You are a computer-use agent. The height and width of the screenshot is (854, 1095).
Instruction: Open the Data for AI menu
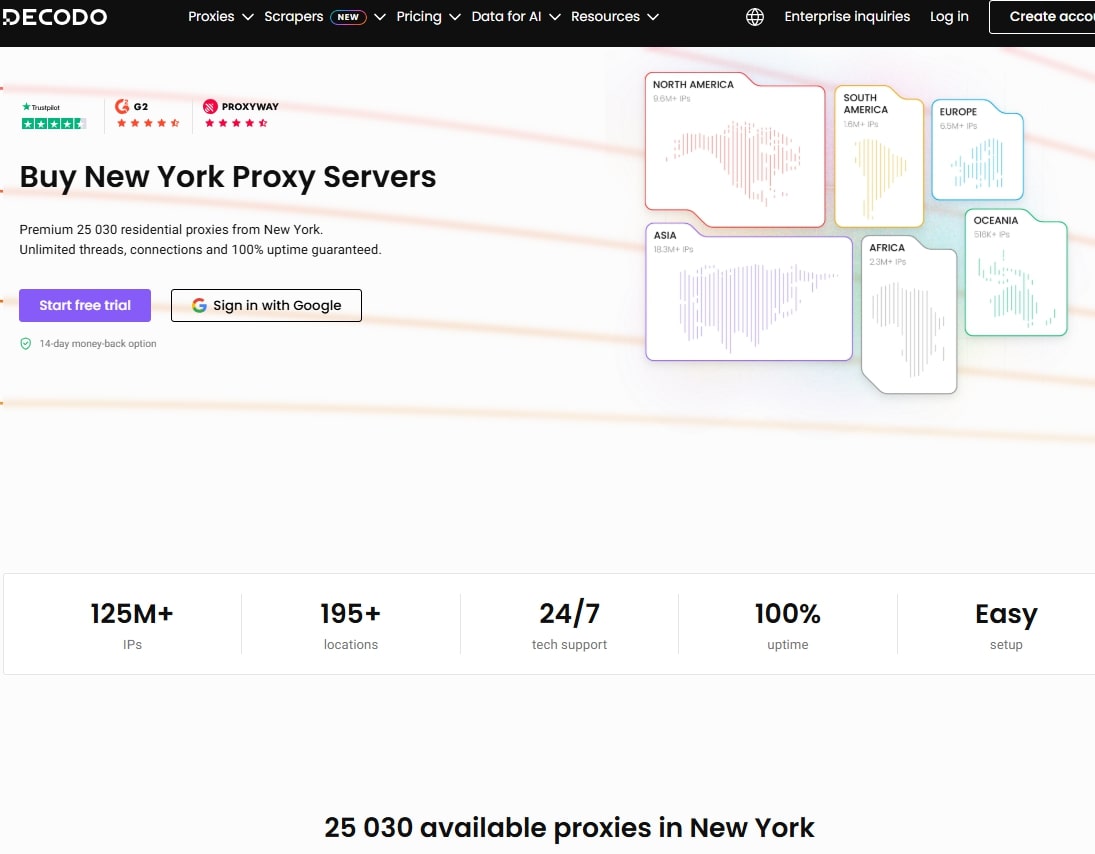(x=506, y=17)
